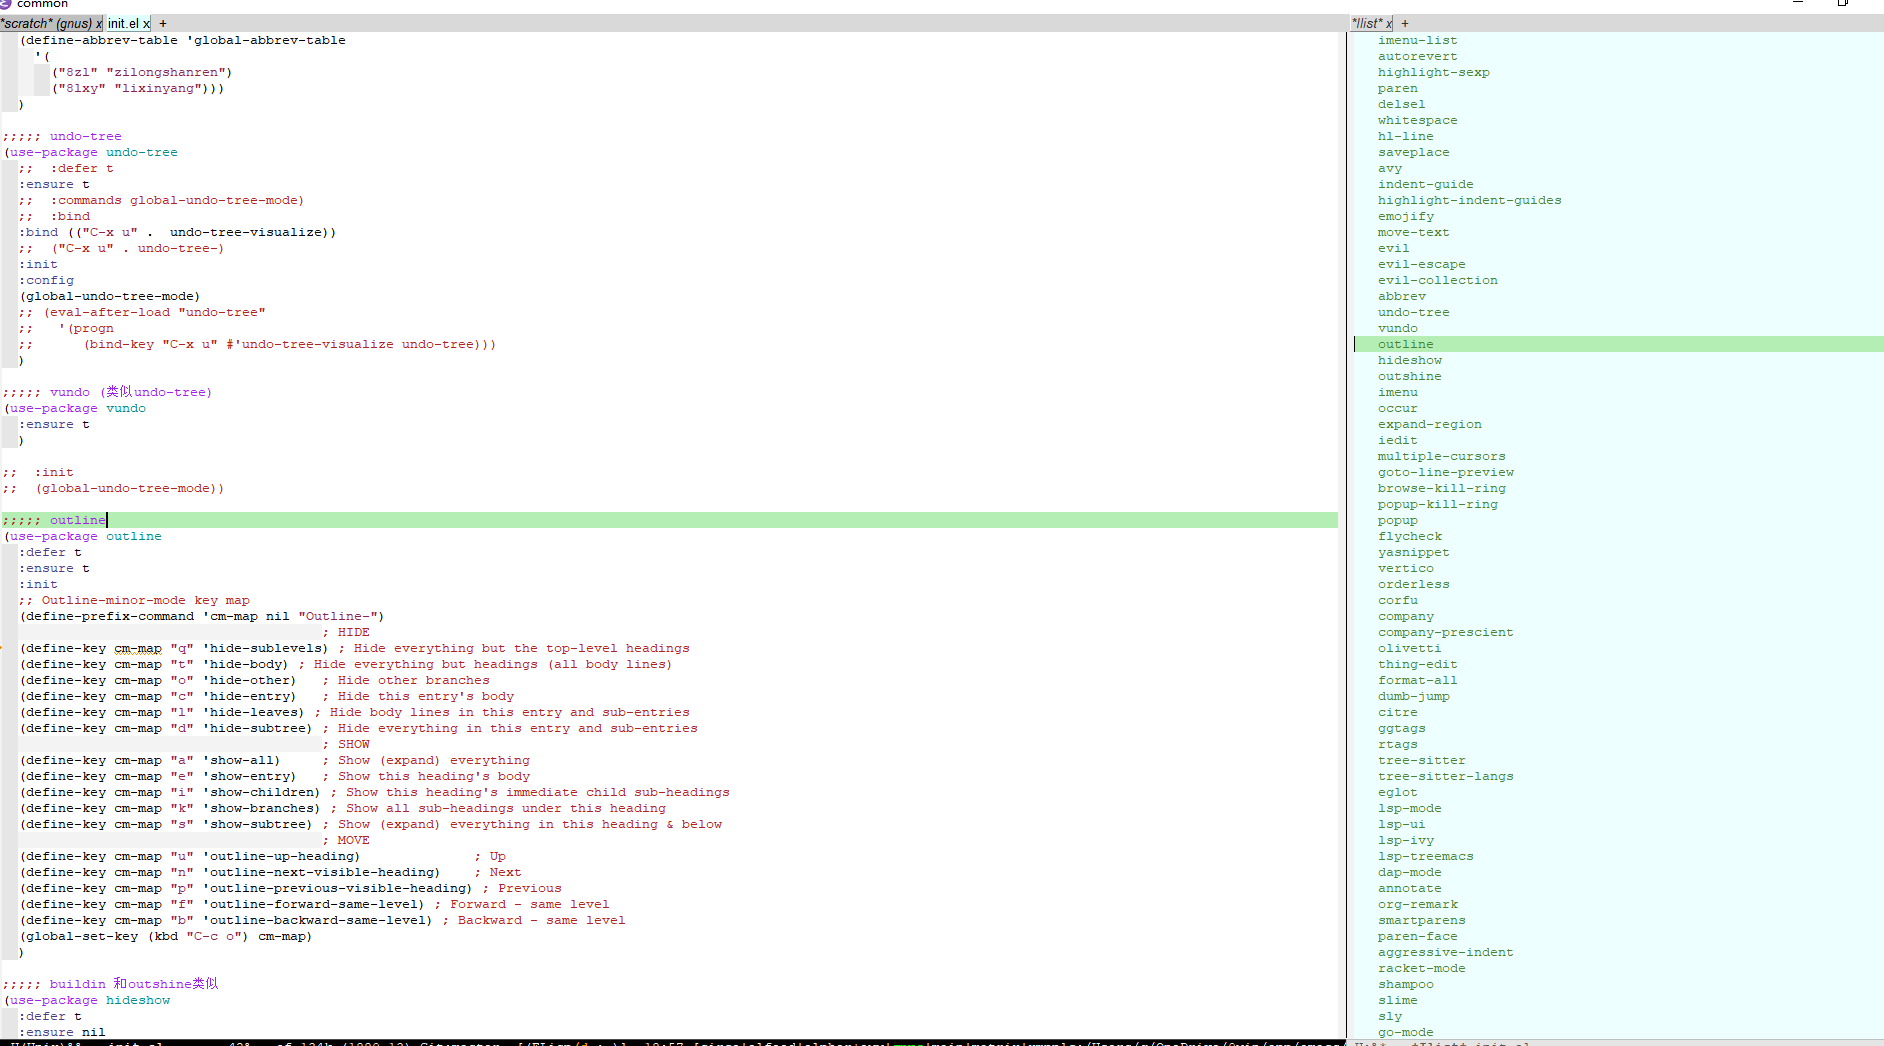1884x1046 pixels.
Task: Select racket-mode in Ilist panel
Action: point(1421,968)
